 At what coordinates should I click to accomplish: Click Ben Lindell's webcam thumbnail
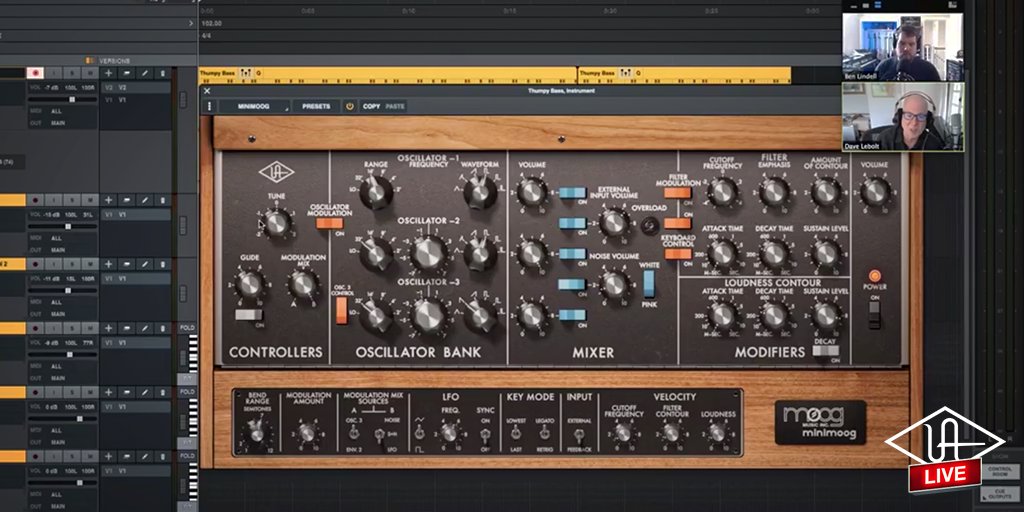(902, 46)
